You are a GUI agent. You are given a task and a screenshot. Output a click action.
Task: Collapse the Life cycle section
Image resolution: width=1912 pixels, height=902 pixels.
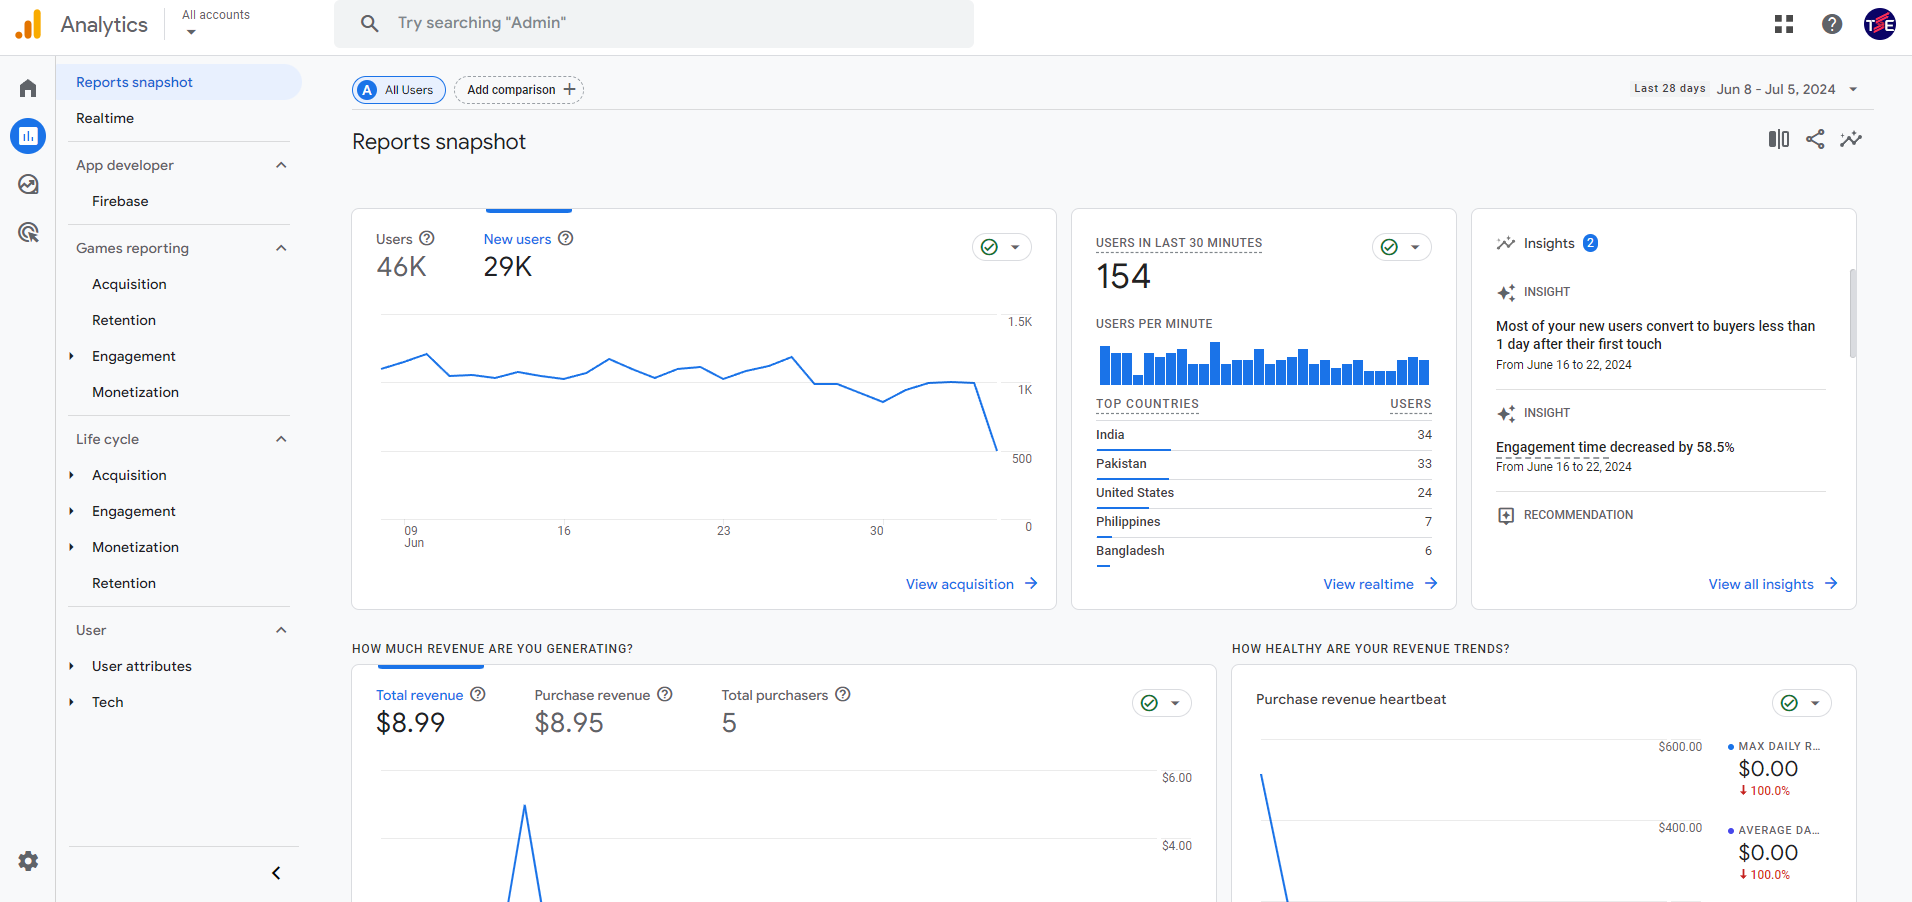tap(281, 439)
